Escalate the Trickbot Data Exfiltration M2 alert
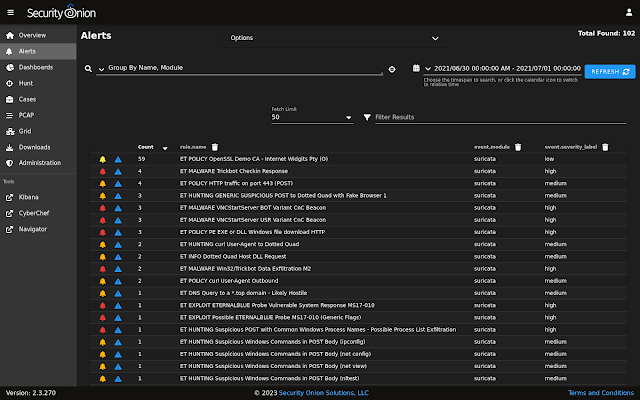This screenshot has height=400, width=640. (x=118, y=269)
